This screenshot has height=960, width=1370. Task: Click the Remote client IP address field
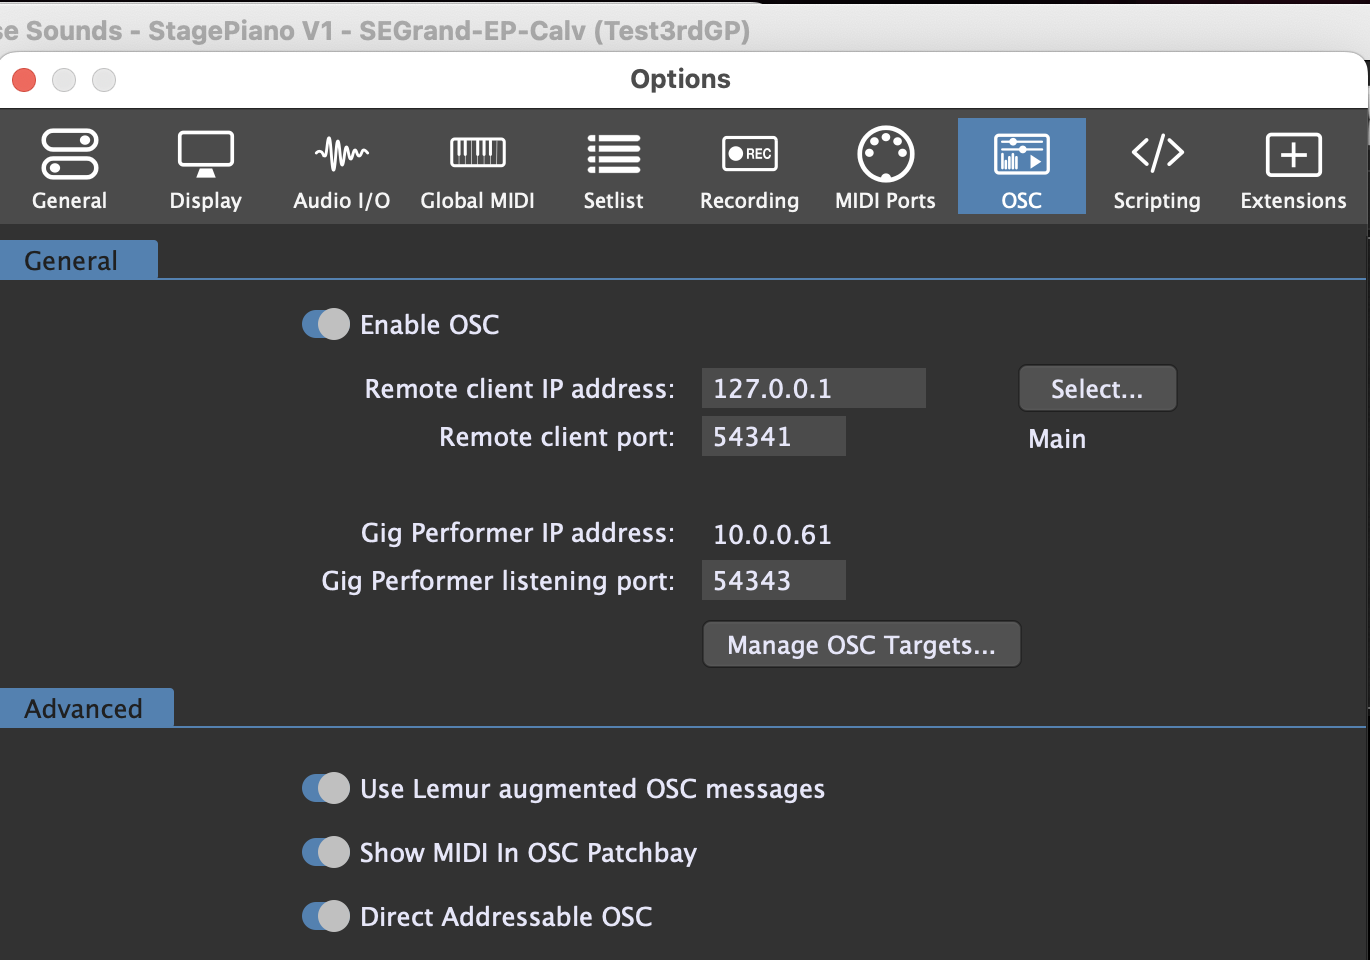pos(813,388)
